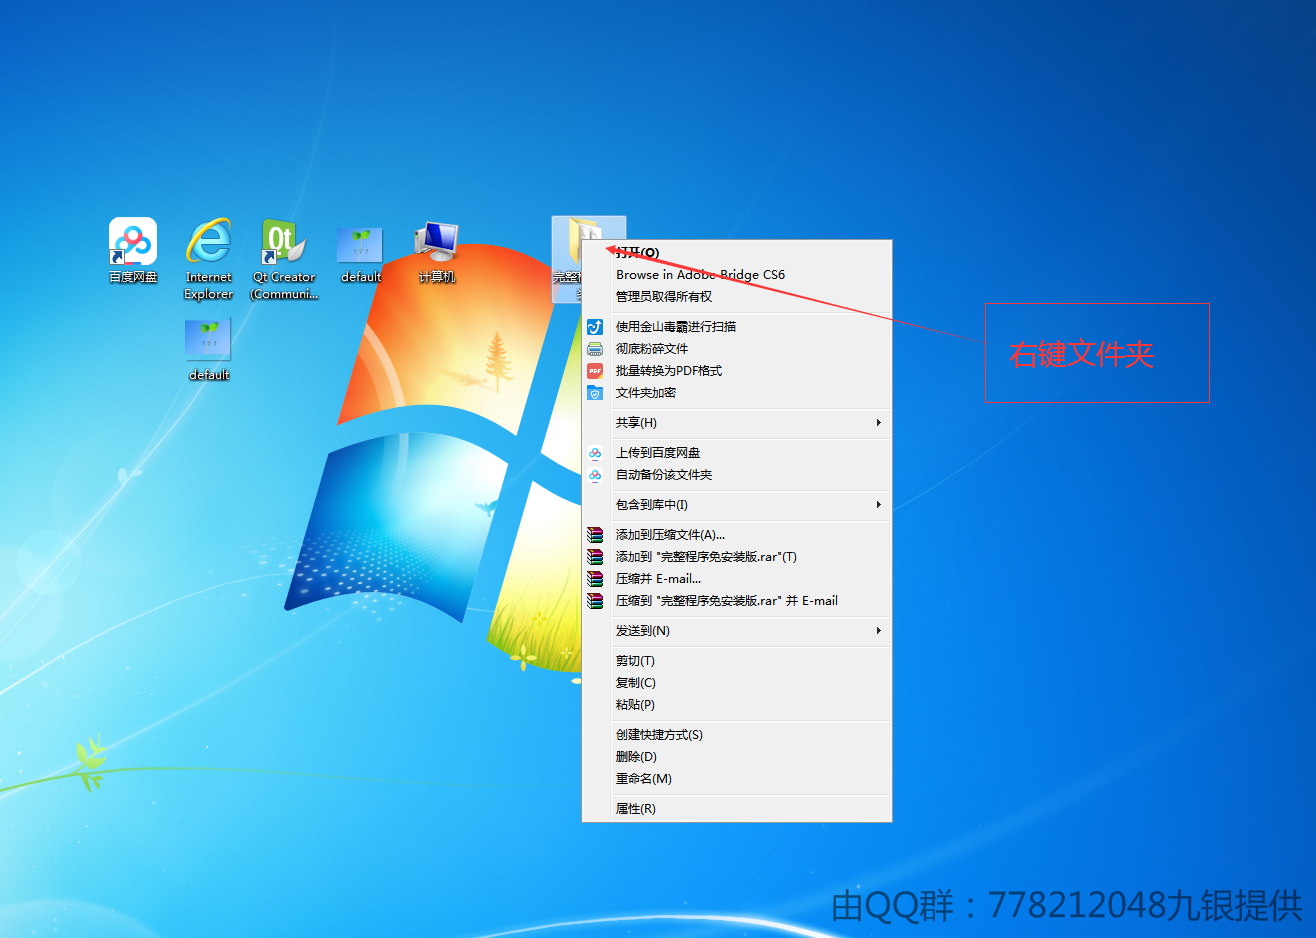Image resolution: width=1316 pixels, height=938 pixels.
Task: Click the PDF icon beside 批量转换为PDF格式
Action: [x=595, y=371]
